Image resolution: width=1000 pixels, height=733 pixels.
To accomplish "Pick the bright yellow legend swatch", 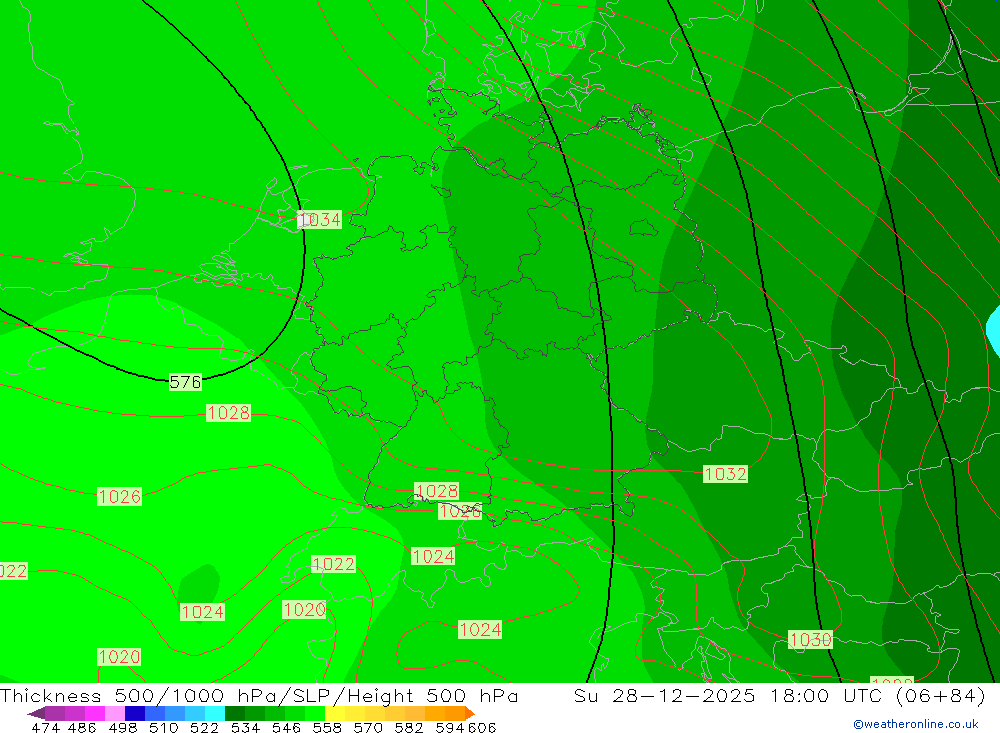I will [335, 713].
